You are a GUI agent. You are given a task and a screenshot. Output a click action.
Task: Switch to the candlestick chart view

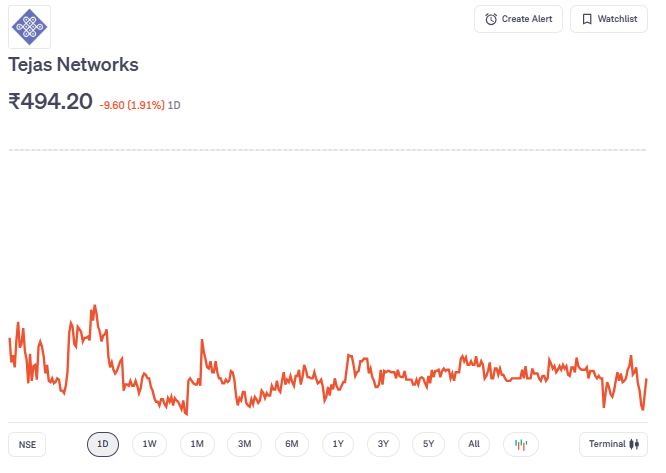(x=520, y=444)
